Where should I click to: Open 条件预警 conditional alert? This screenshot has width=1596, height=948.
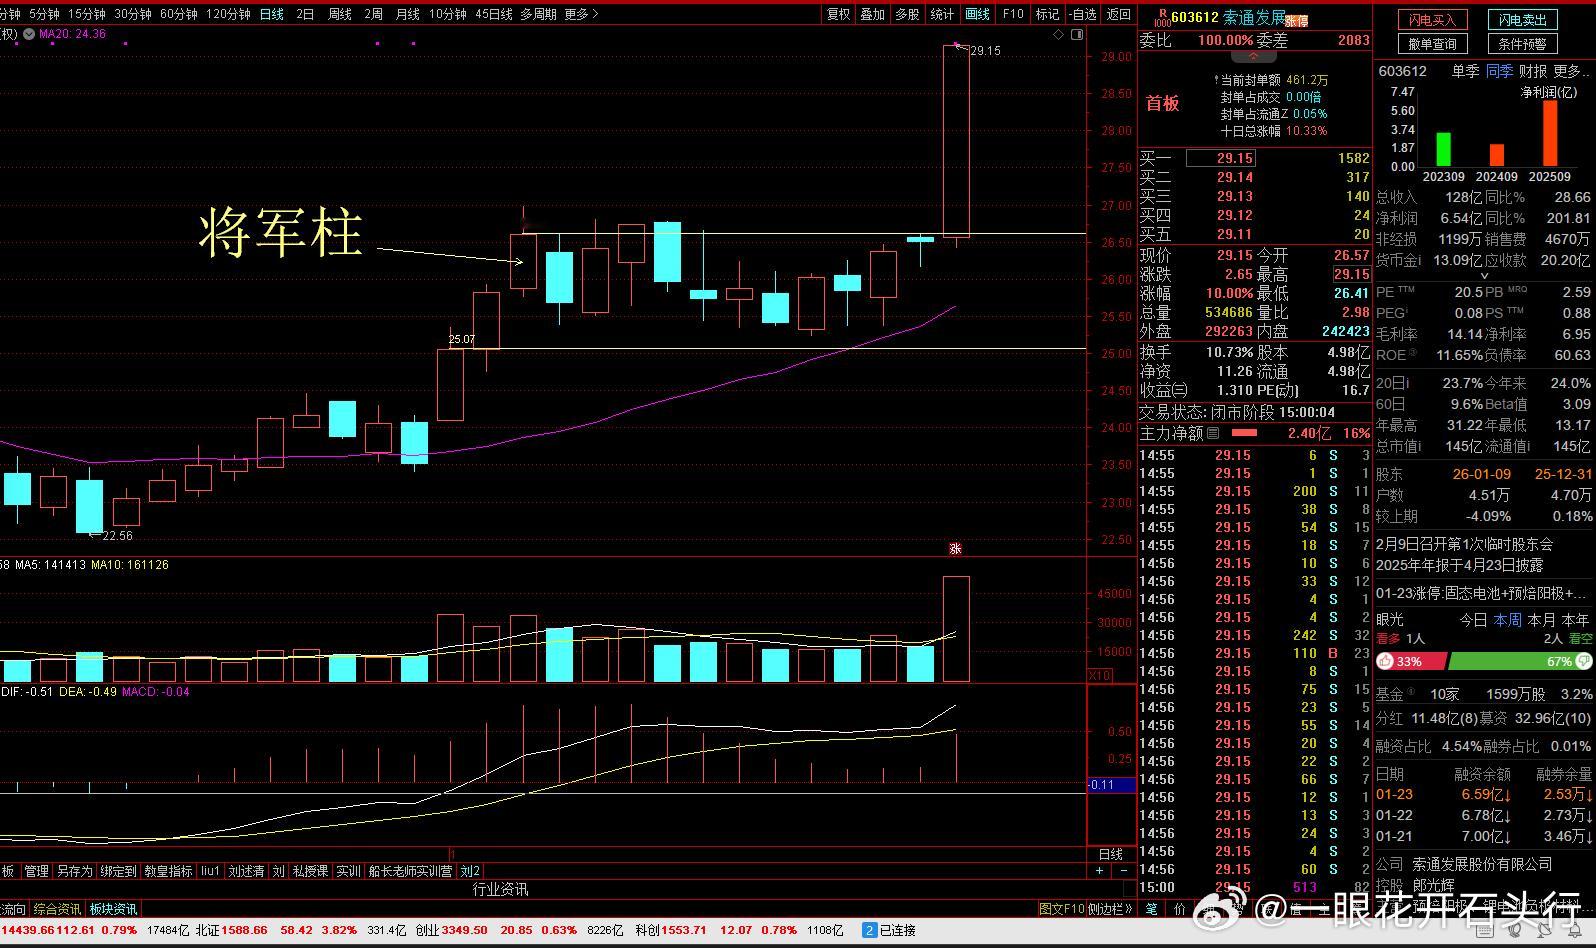click(x=1523, y=44)
